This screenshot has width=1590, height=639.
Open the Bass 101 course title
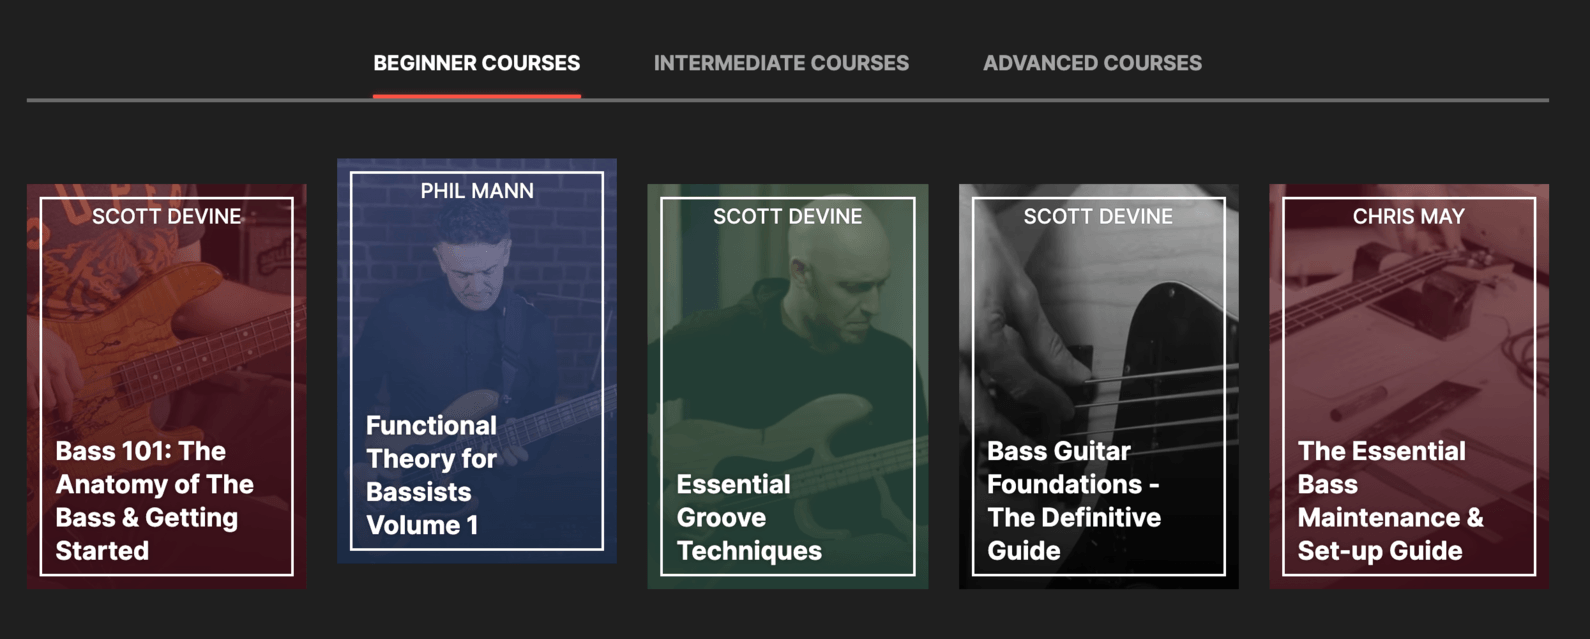click(154, 500)
